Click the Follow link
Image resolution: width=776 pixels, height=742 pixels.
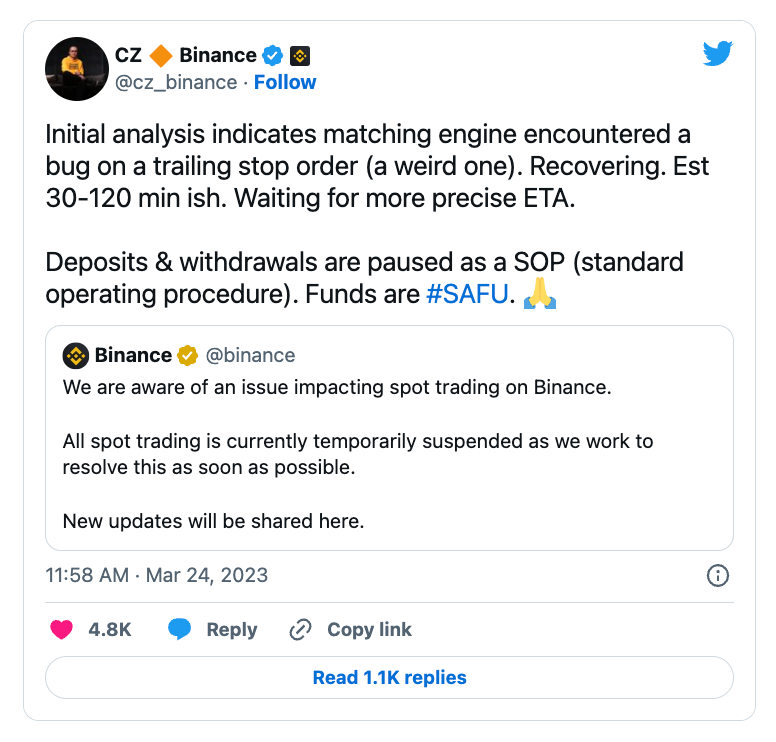(285, 82)
